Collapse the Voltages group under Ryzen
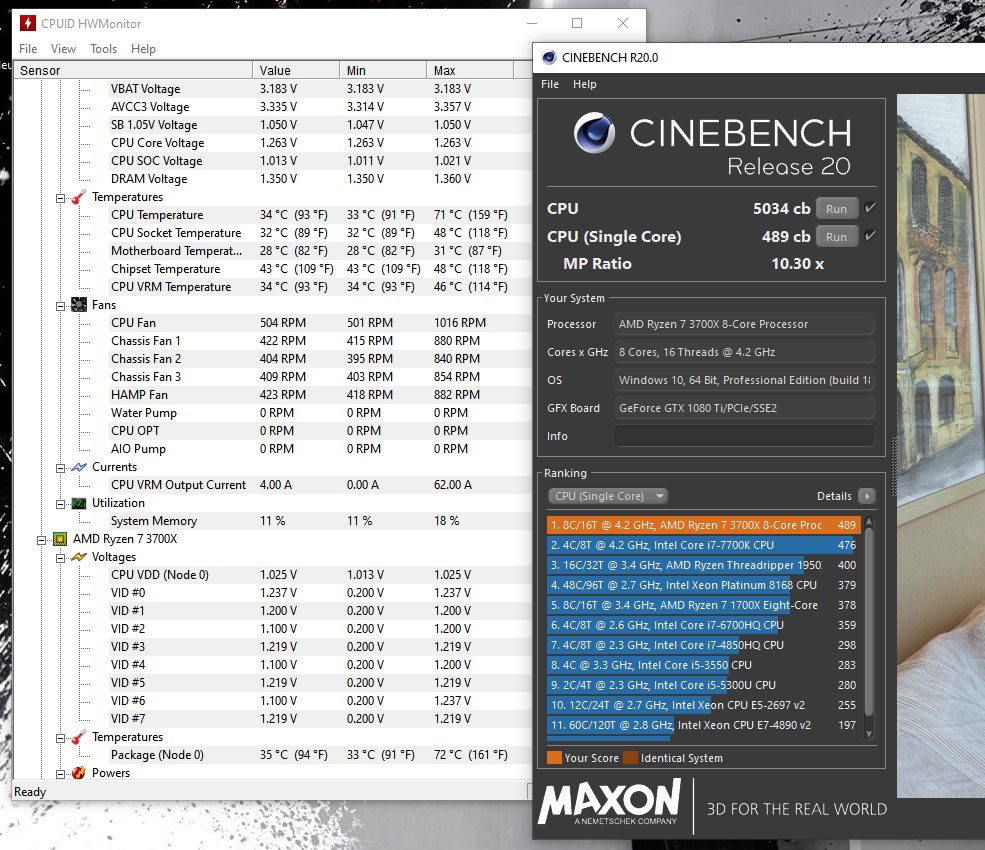 (60, 558)
